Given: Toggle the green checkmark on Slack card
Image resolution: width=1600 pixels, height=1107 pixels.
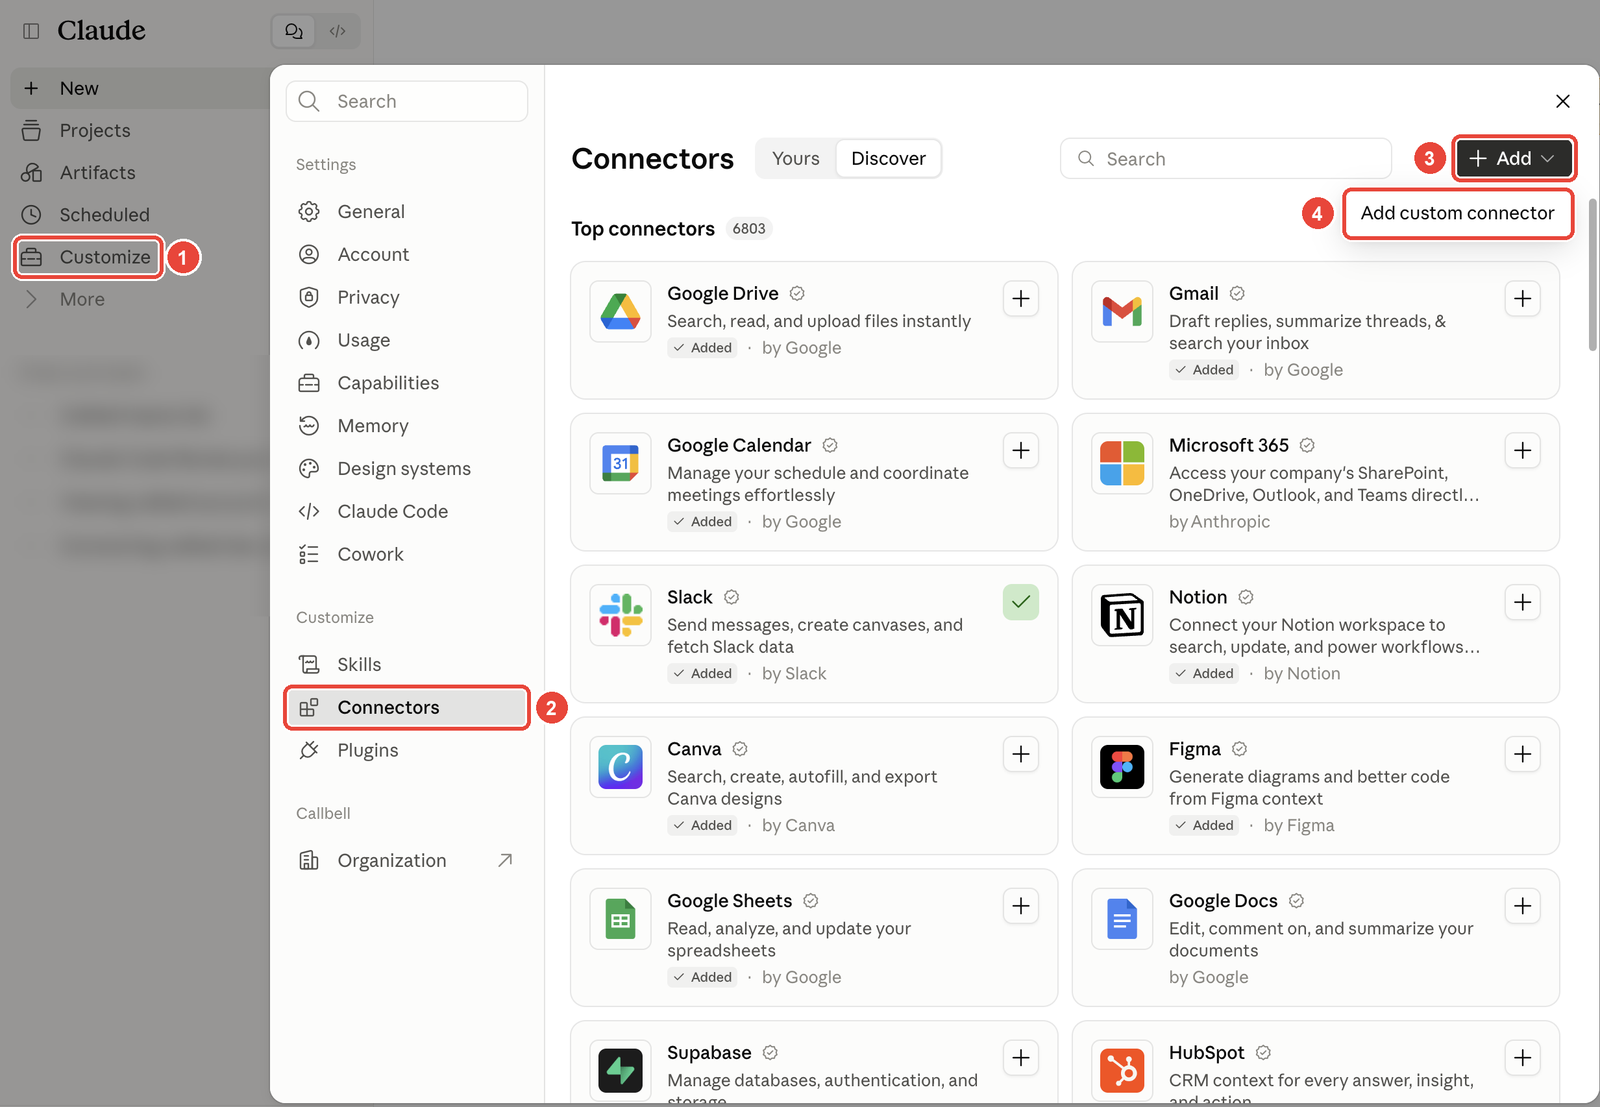Looking at the screenshot, I should point(1021,602).
